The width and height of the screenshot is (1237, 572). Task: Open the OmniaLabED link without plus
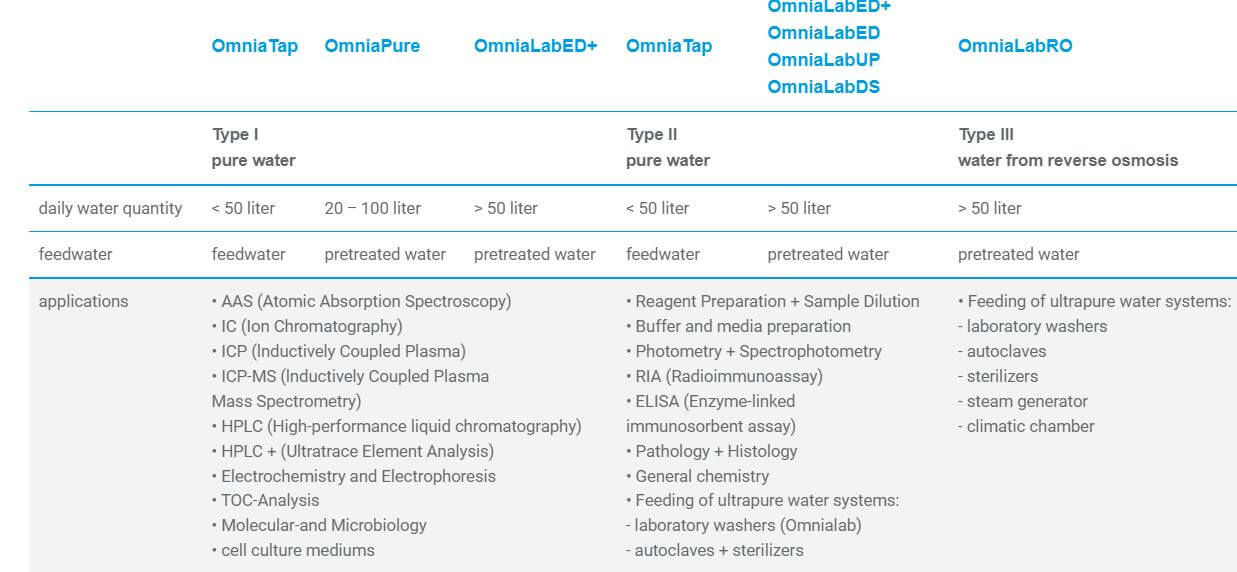(823, 33)
